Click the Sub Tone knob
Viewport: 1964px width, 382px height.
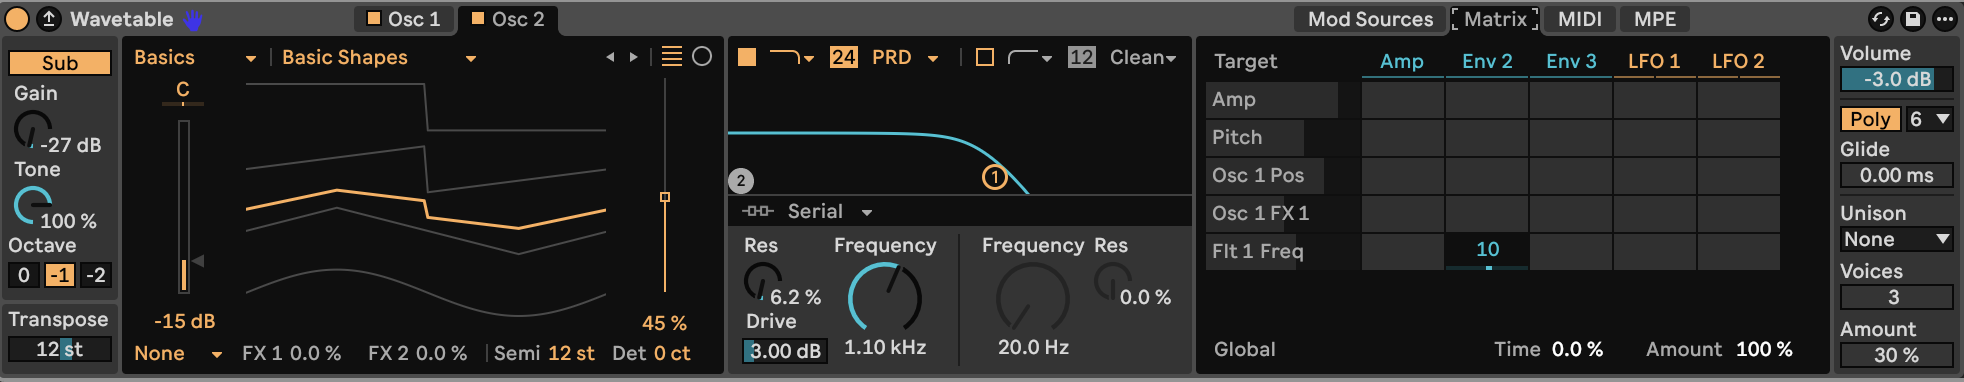33,205
